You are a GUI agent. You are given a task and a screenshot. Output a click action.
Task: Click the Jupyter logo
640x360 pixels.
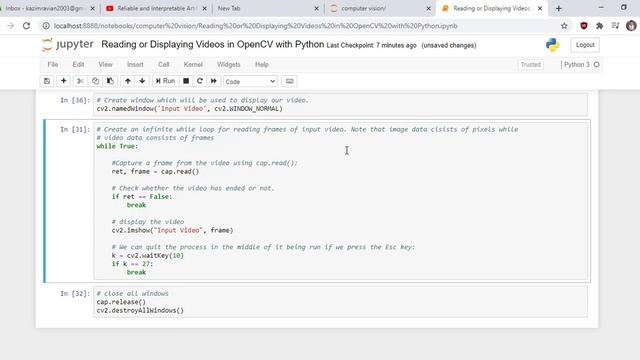click(68, 44)
